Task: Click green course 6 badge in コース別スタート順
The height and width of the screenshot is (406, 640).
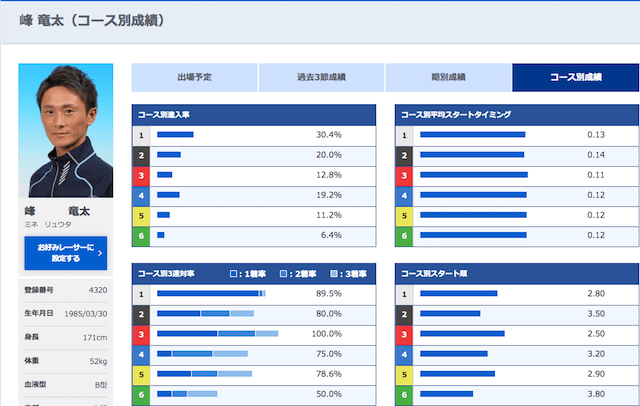Action: [404, 395]
